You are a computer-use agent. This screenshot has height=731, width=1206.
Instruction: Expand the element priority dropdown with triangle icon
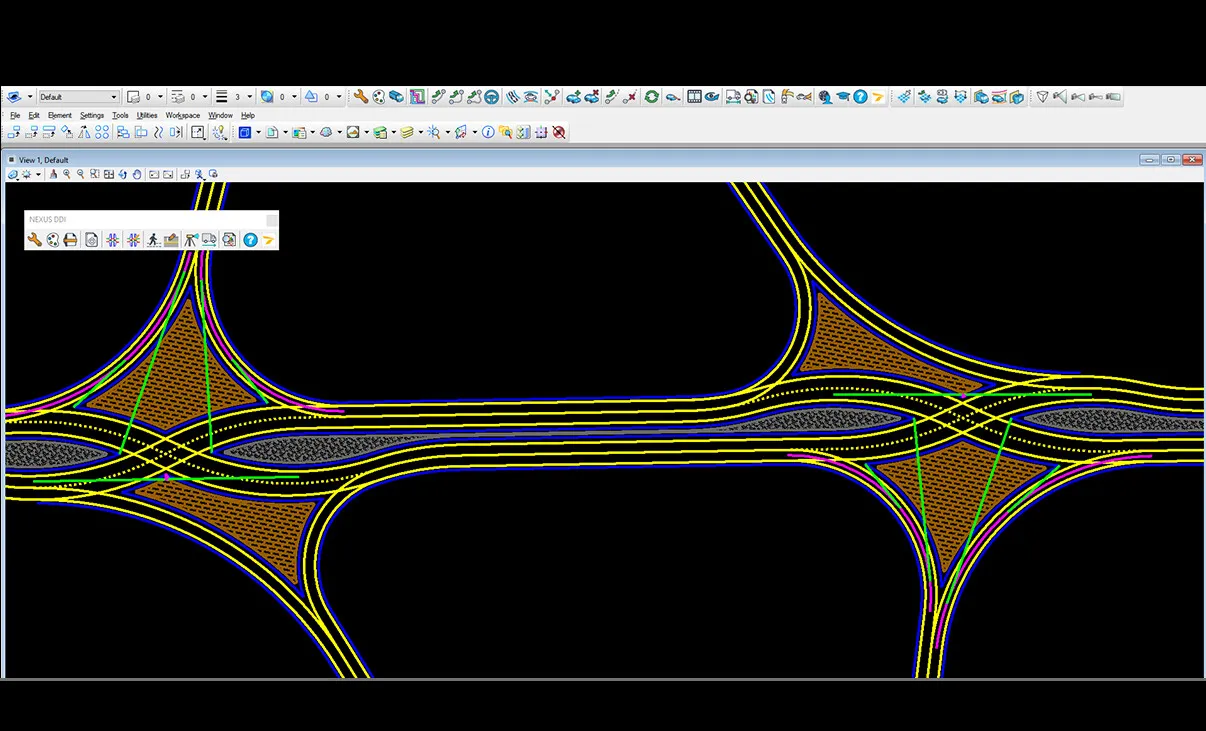(x=339, y=97)
